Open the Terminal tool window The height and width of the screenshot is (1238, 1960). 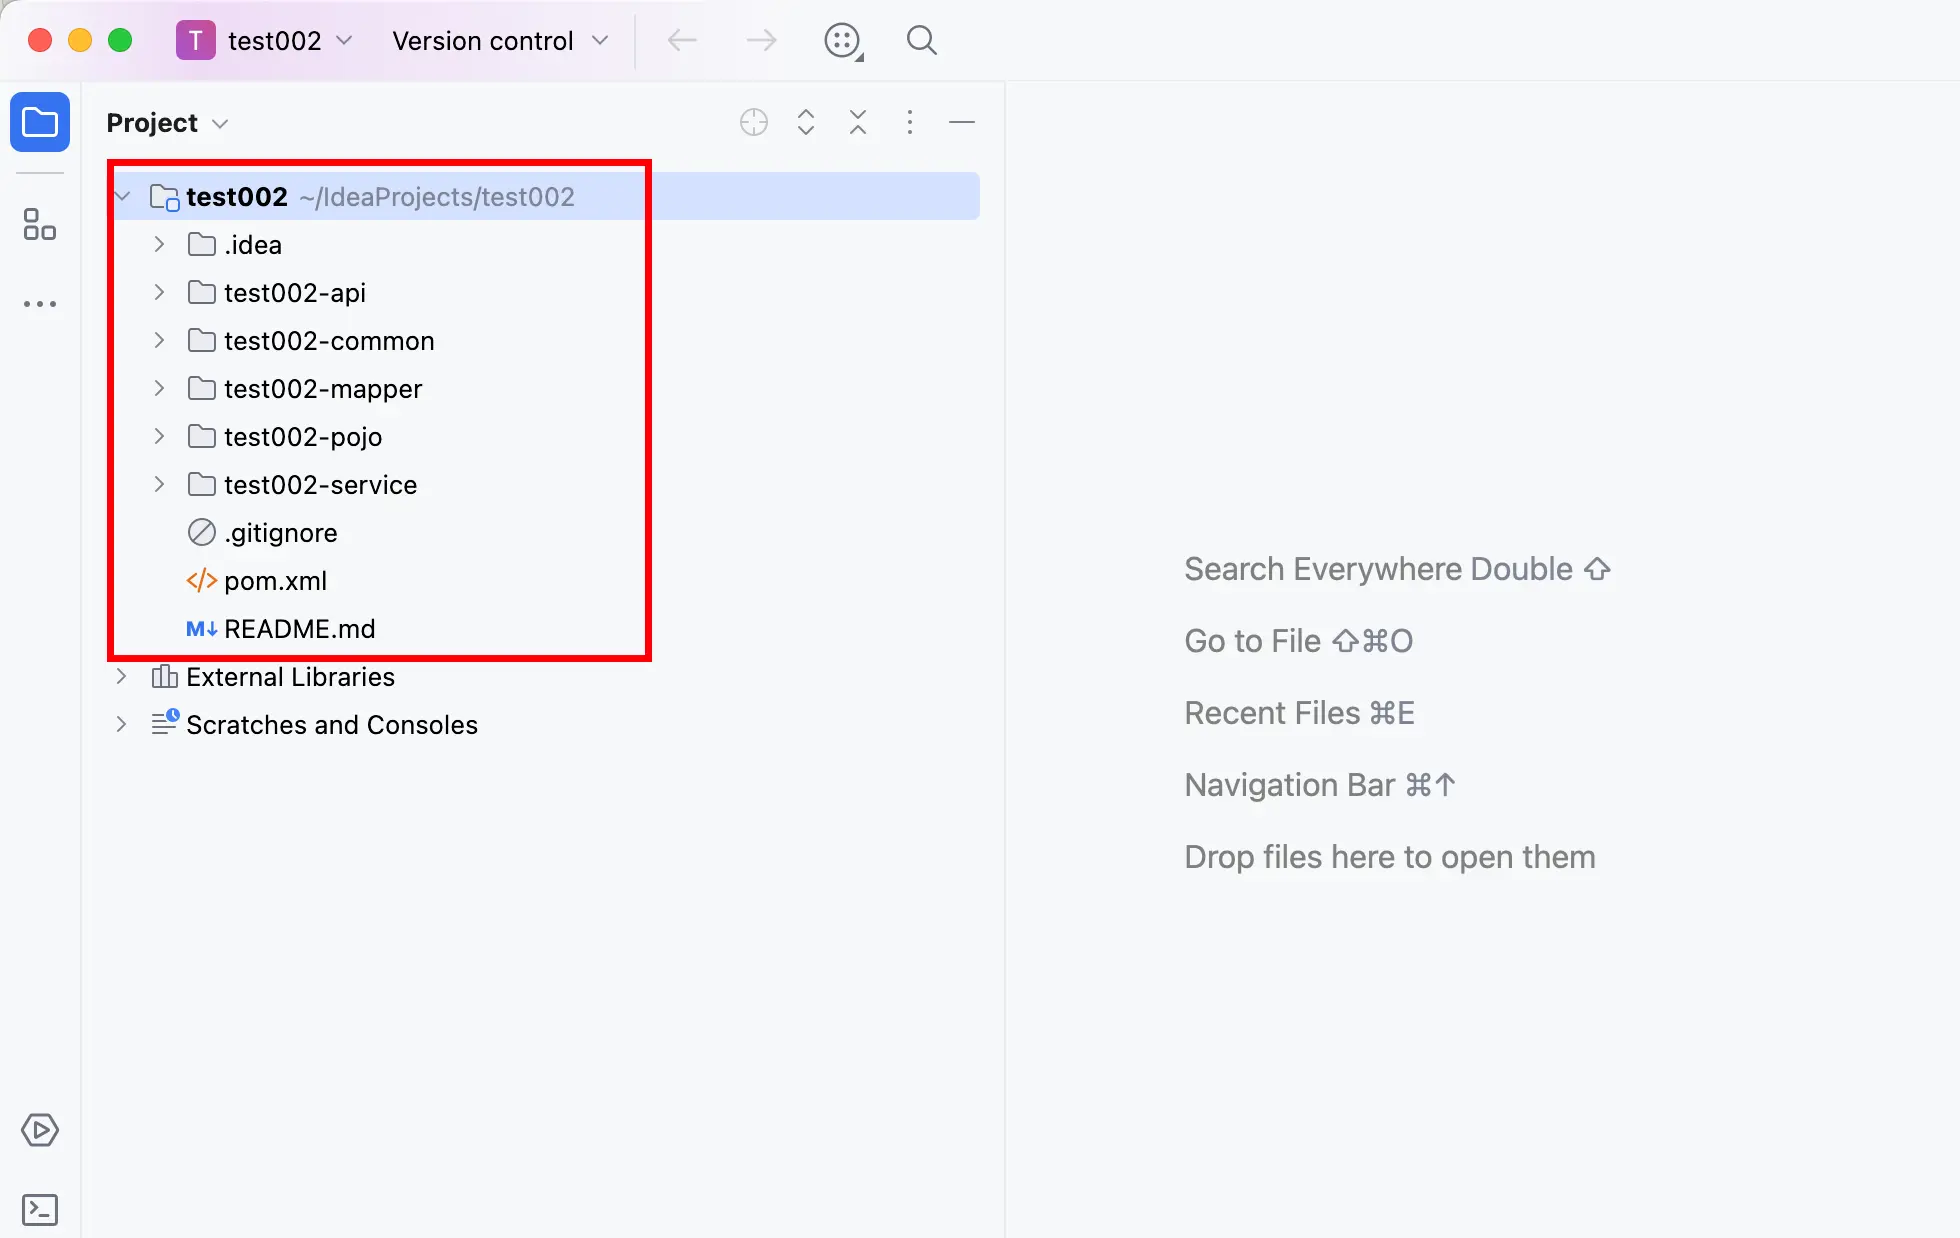point(40,1210)
